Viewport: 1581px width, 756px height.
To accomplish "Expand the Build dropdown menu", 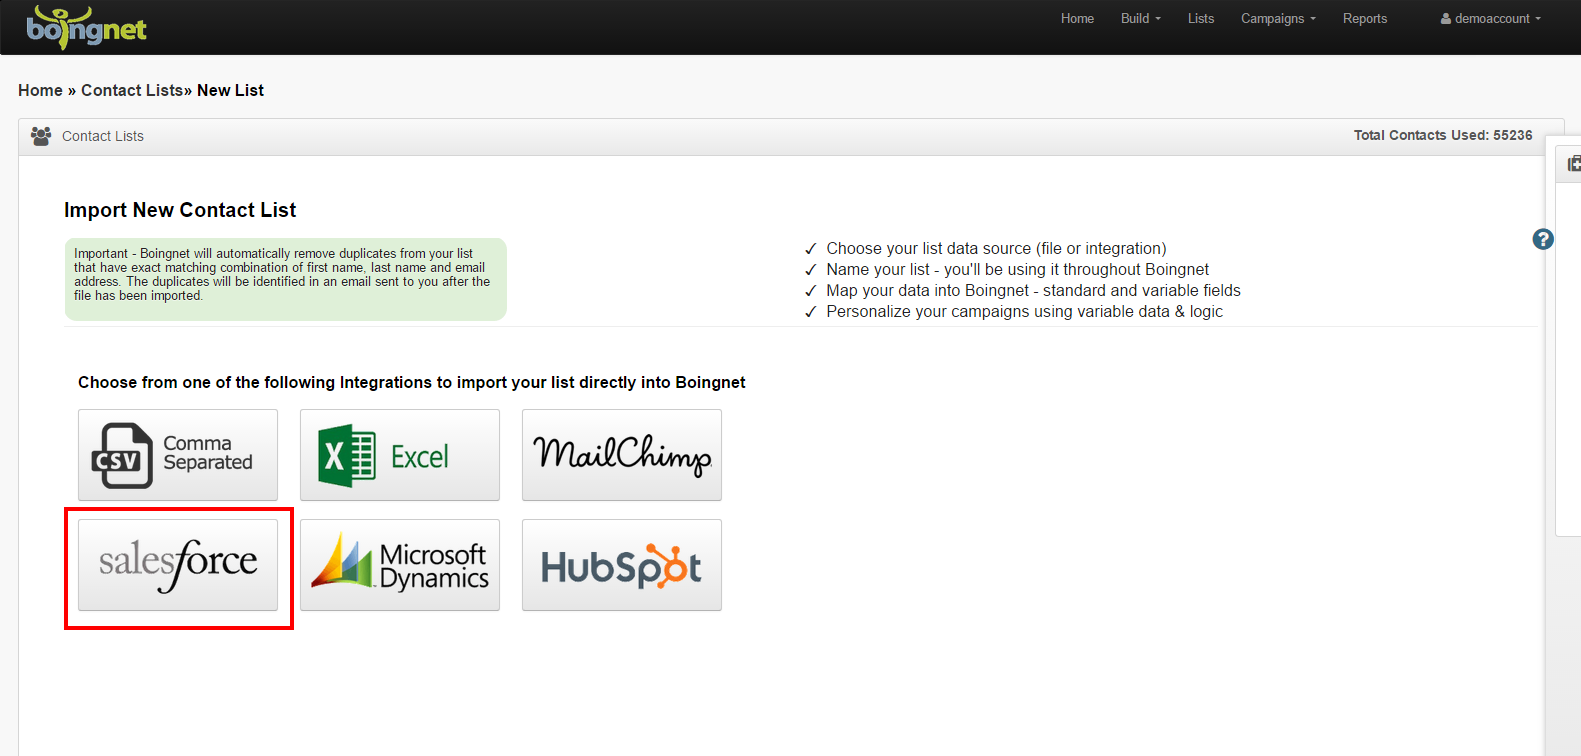I will 1141,19.
